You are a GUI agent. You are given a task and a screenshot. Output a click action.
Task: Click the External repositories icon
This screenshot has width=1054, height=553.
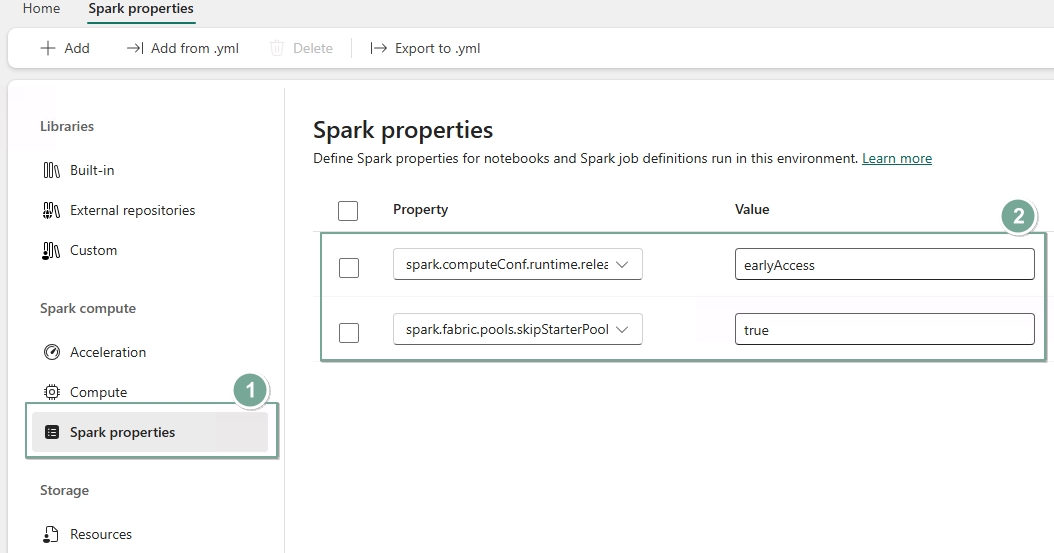point(52,211)
